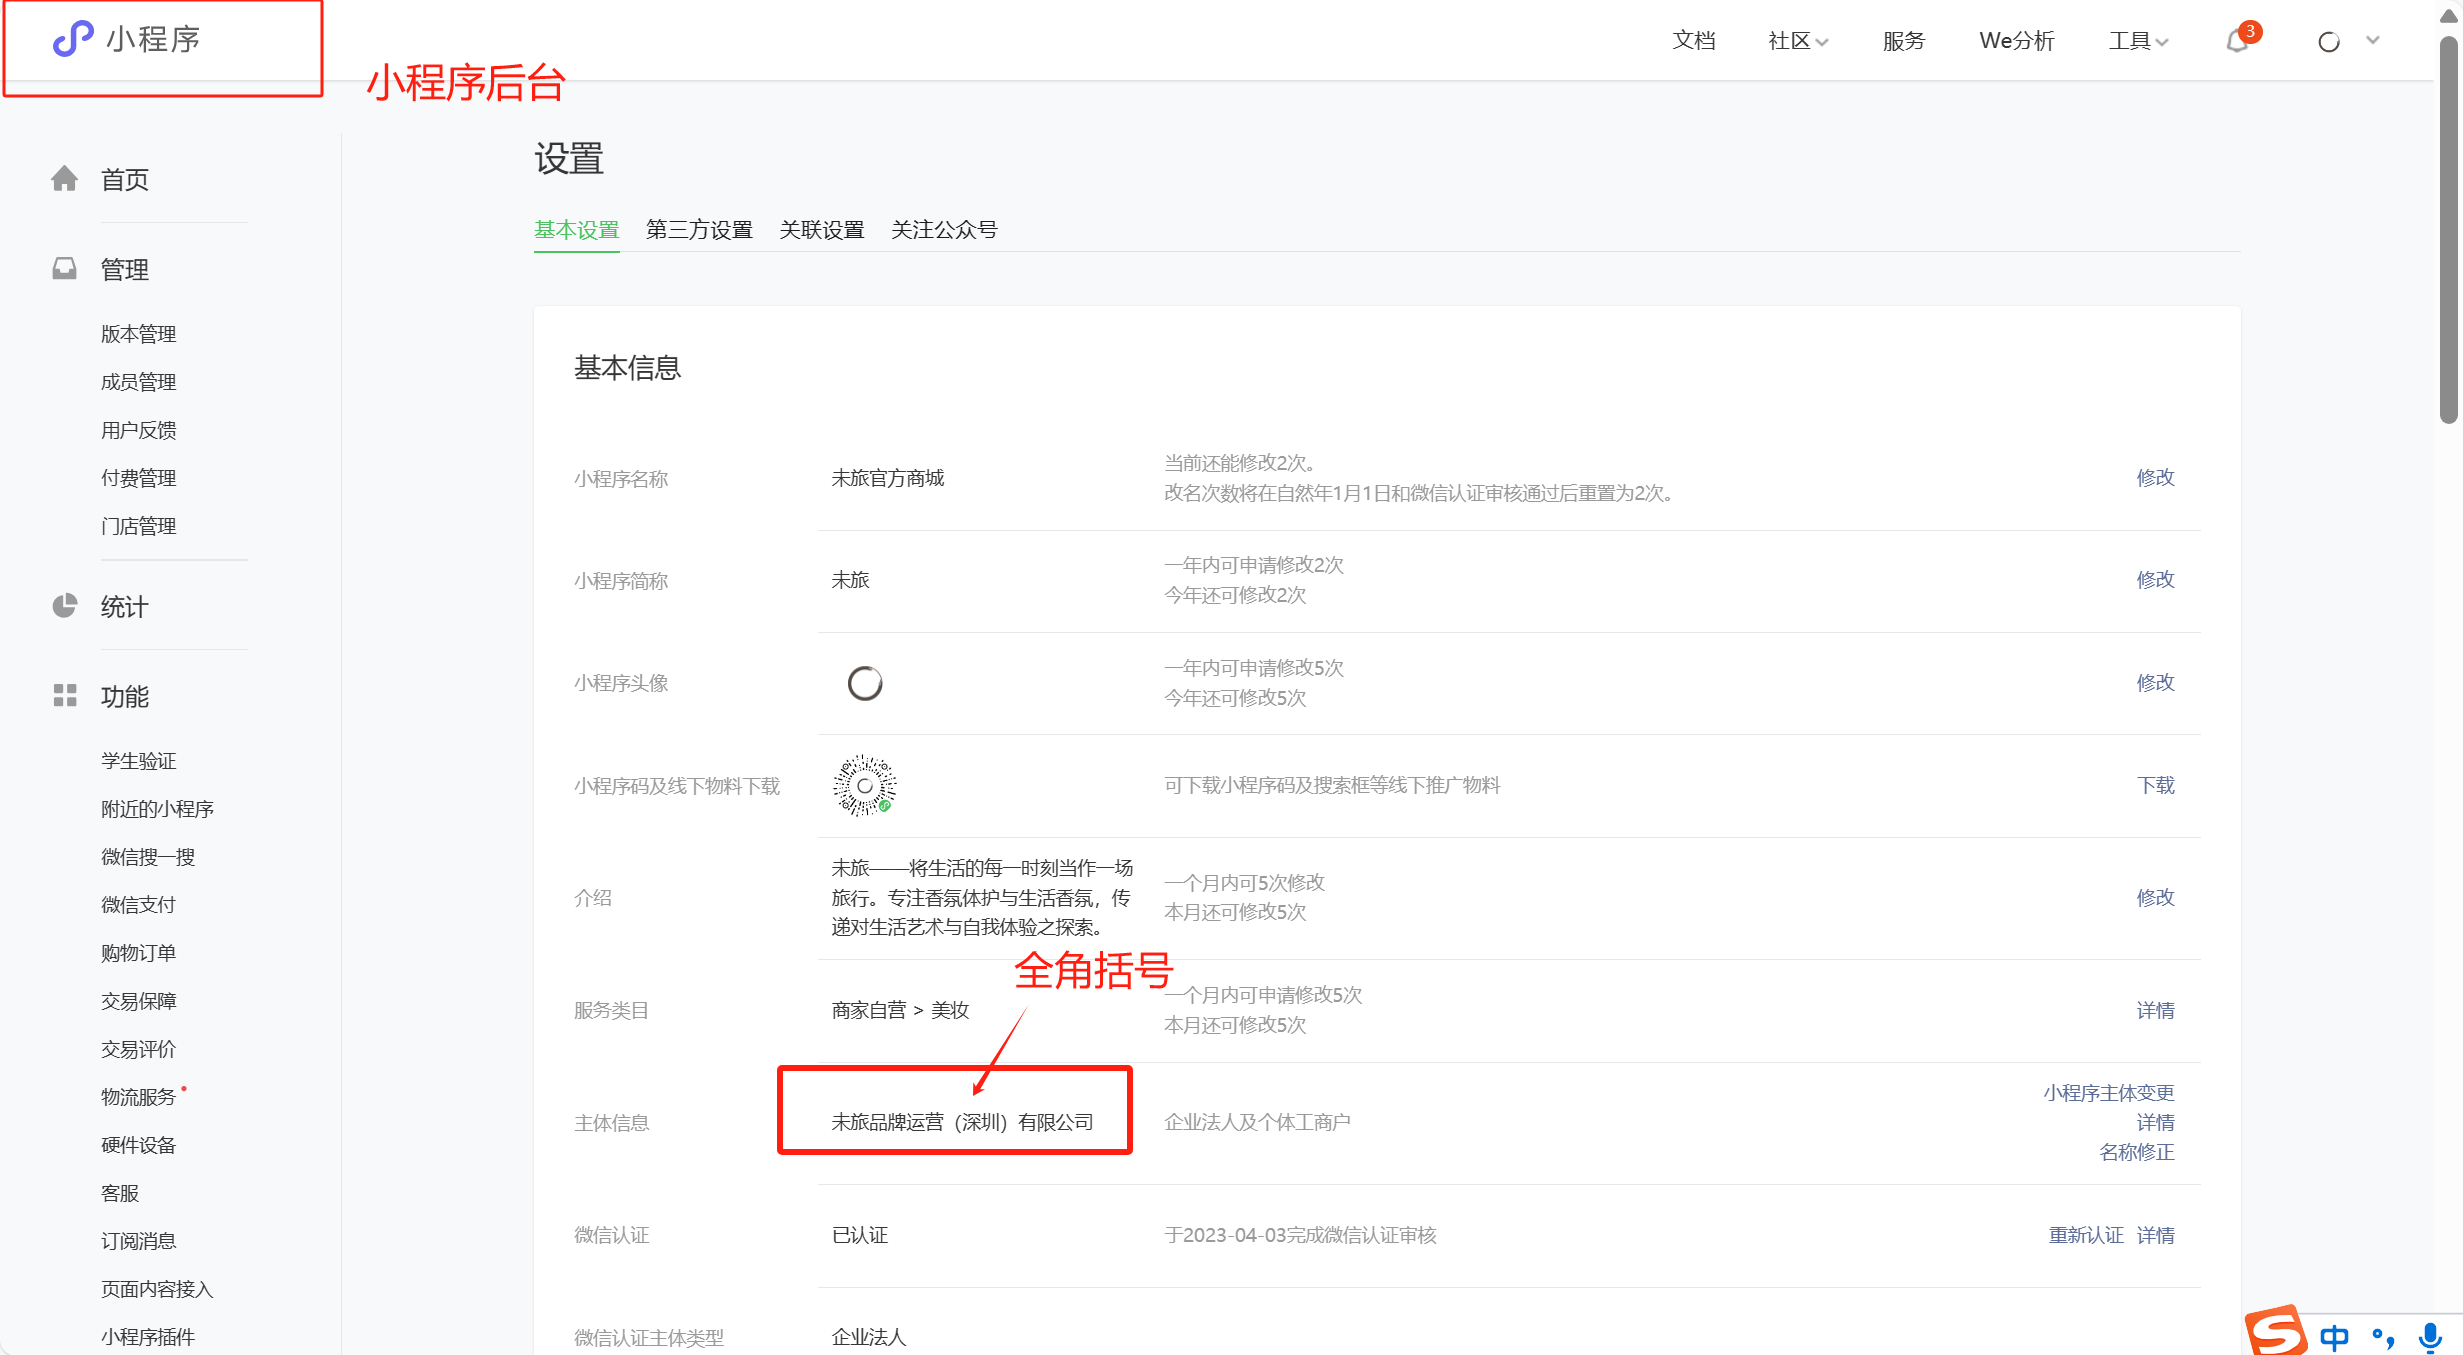Click the 小程序主体变更 link
The height and width of the screenshot is (1355, 2463).
tap(2108, 1093)
